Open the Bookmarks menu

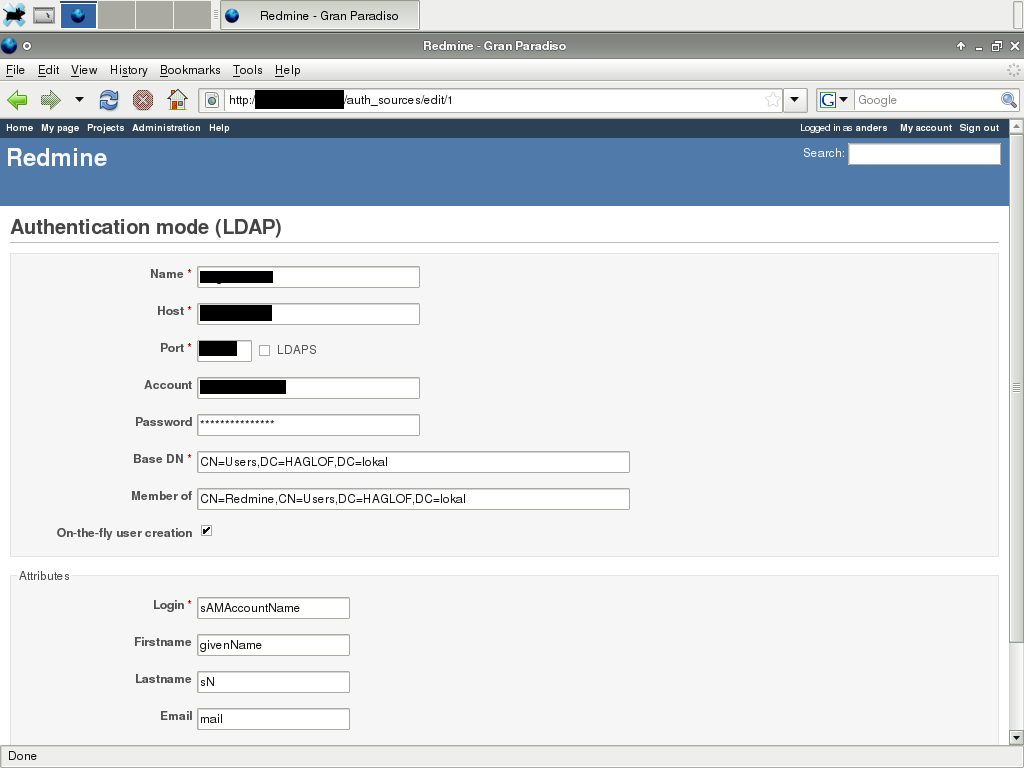pos(189,70)
